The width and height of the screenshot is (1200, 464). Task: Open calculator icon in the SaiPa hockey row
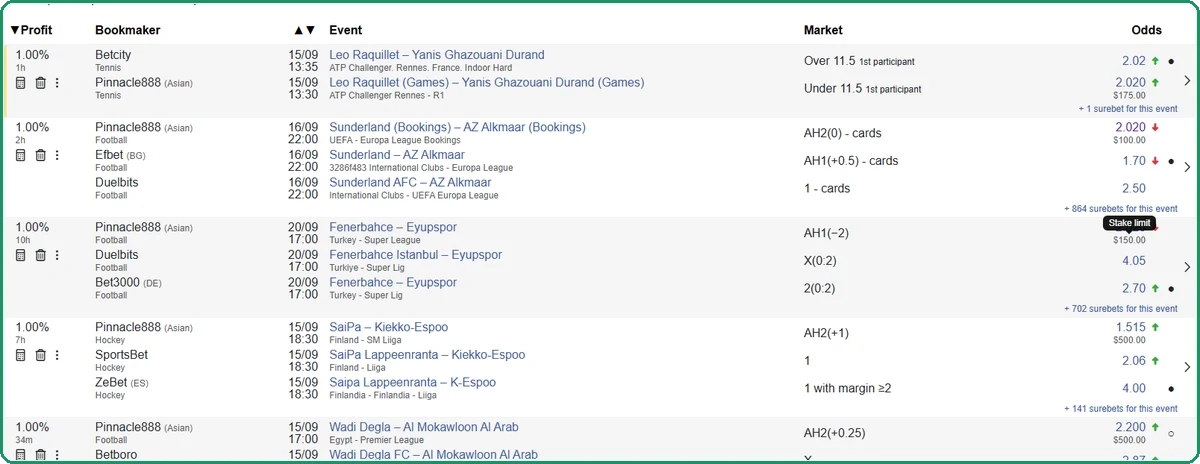click(x=21, y=355)
